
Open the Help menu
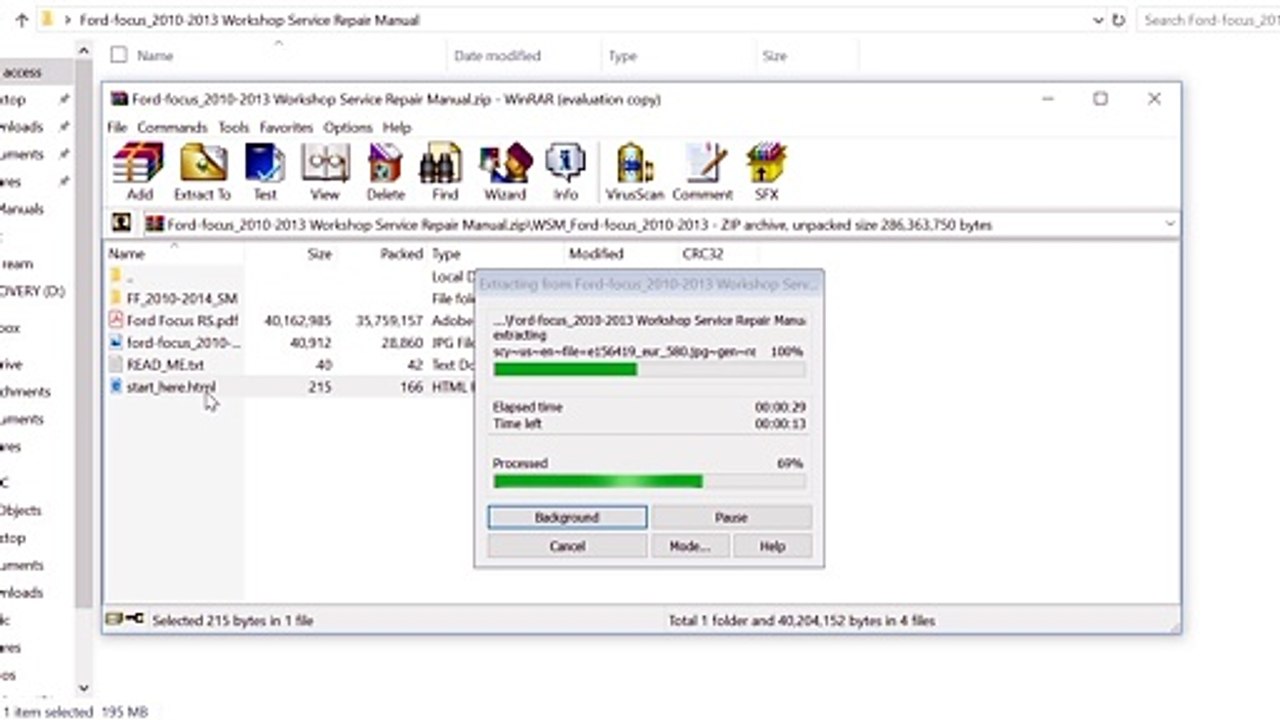[x=397, y=128]
